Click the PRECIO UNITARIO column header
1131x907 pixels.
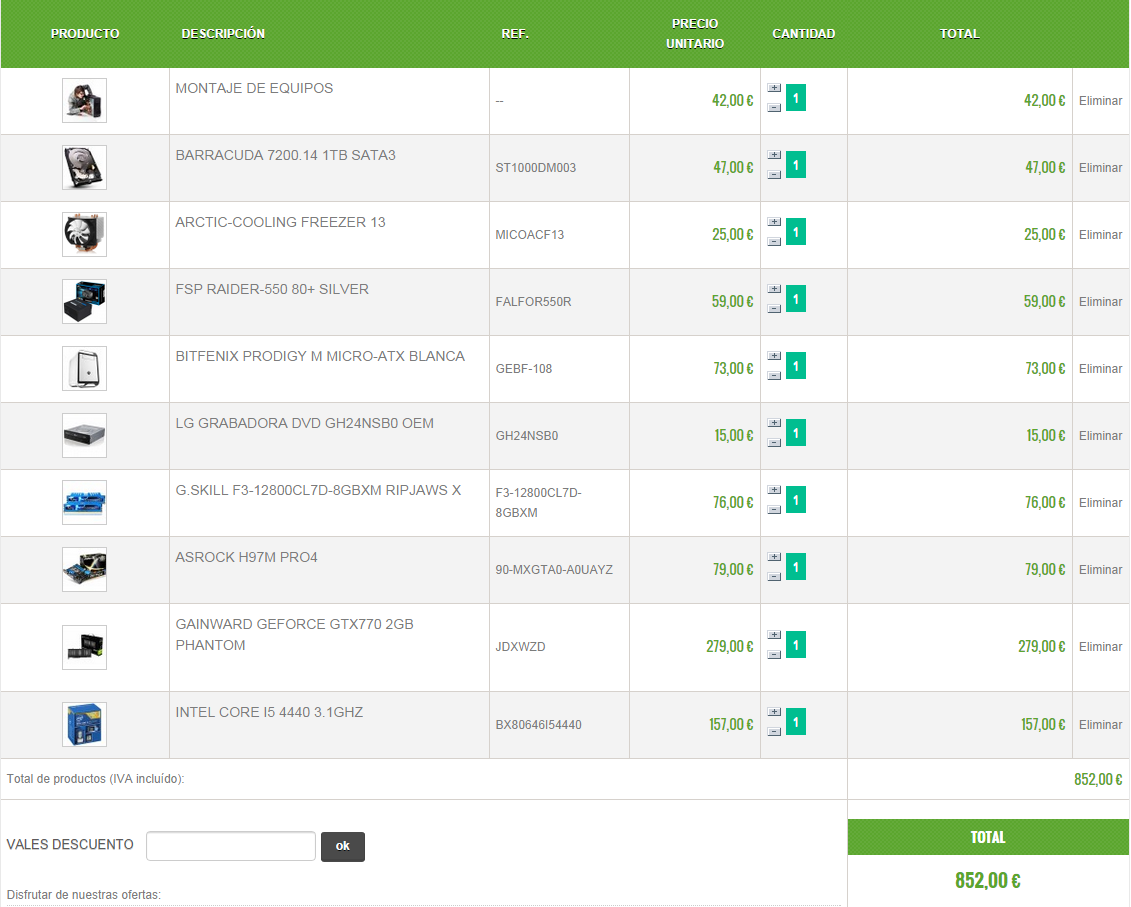pos(695,34)
